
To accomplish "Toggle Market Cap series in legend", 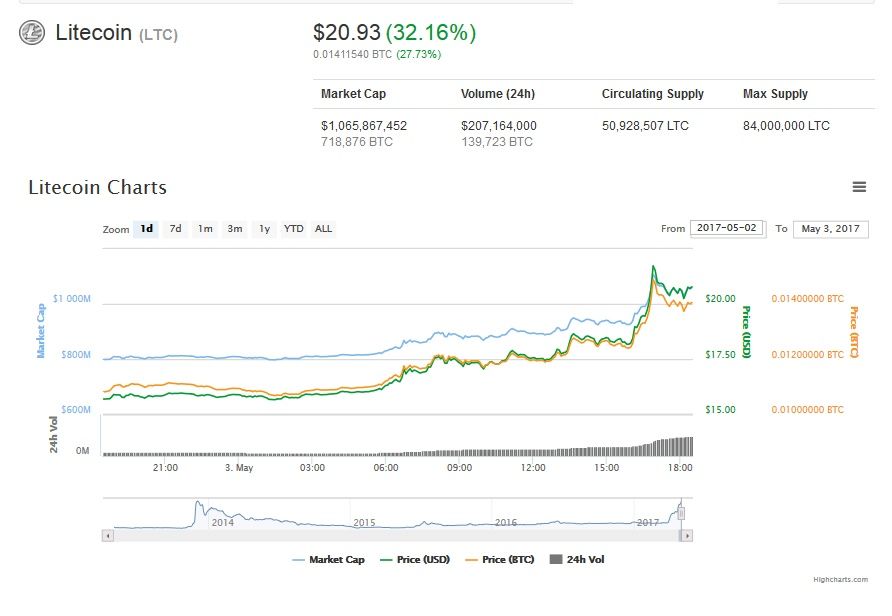I will pyautogui.click(x=328, y=560).
